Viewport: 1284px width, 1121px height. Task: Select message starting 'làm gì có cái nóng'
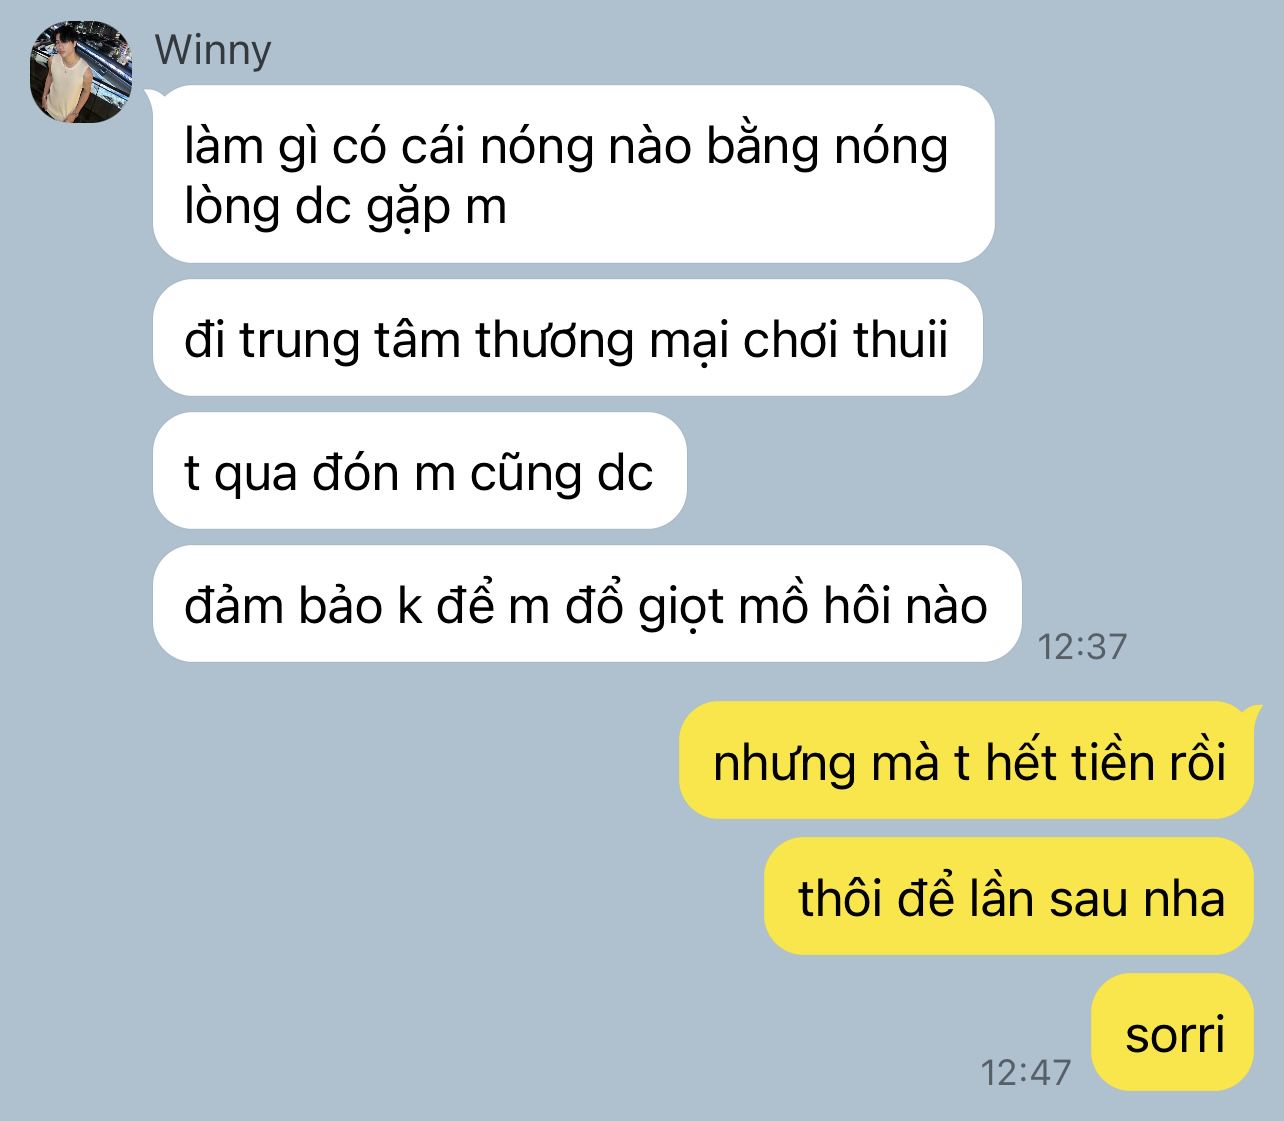[573, 174]
